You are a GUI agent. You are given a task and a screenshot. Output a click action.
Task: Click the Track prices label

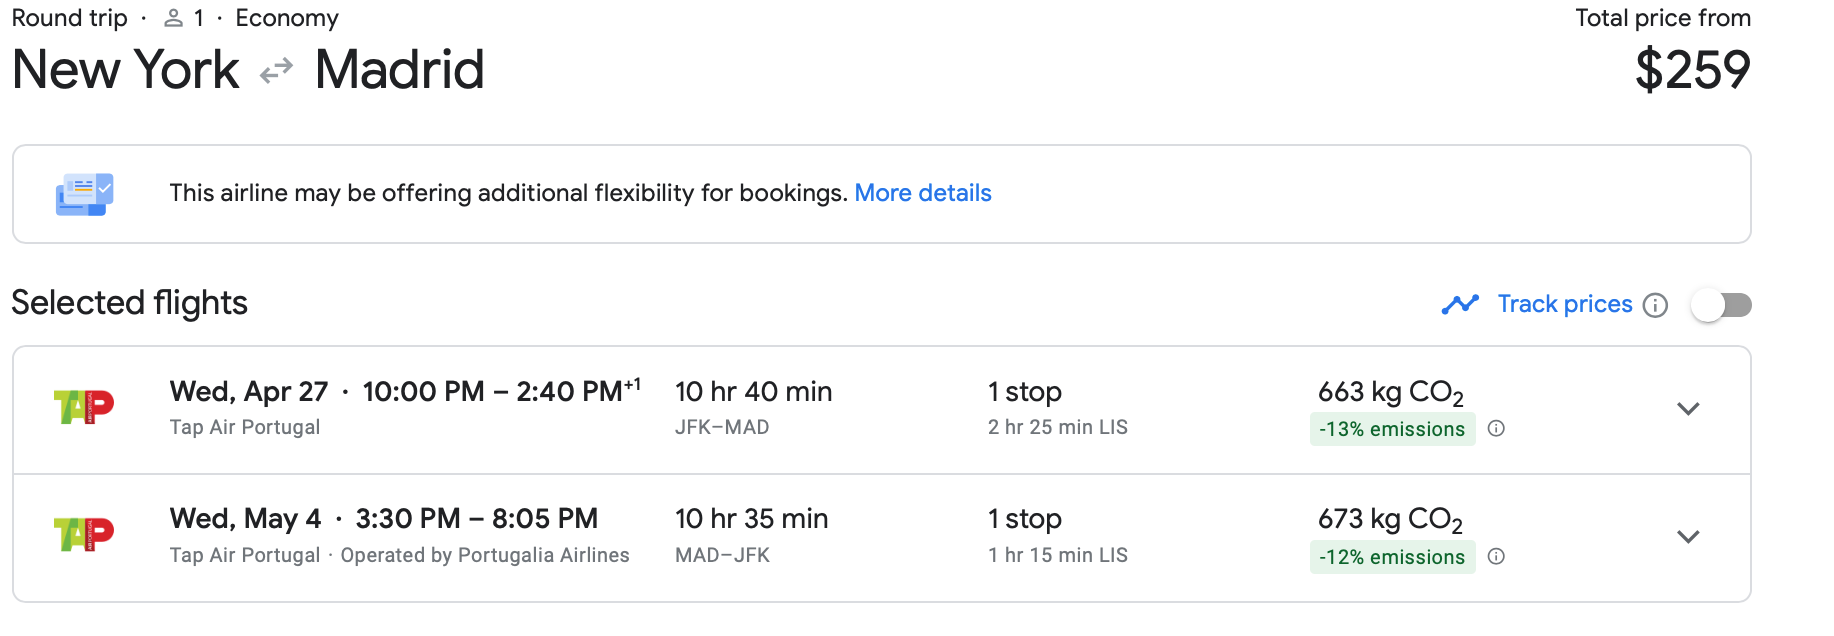point(1565,304)
